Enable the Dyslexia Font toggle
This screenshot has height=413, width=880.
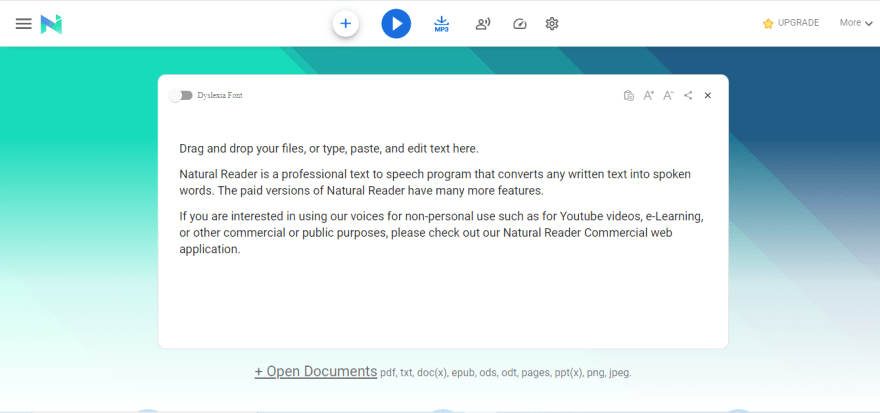pyautogui.click(x=181, y=95)
